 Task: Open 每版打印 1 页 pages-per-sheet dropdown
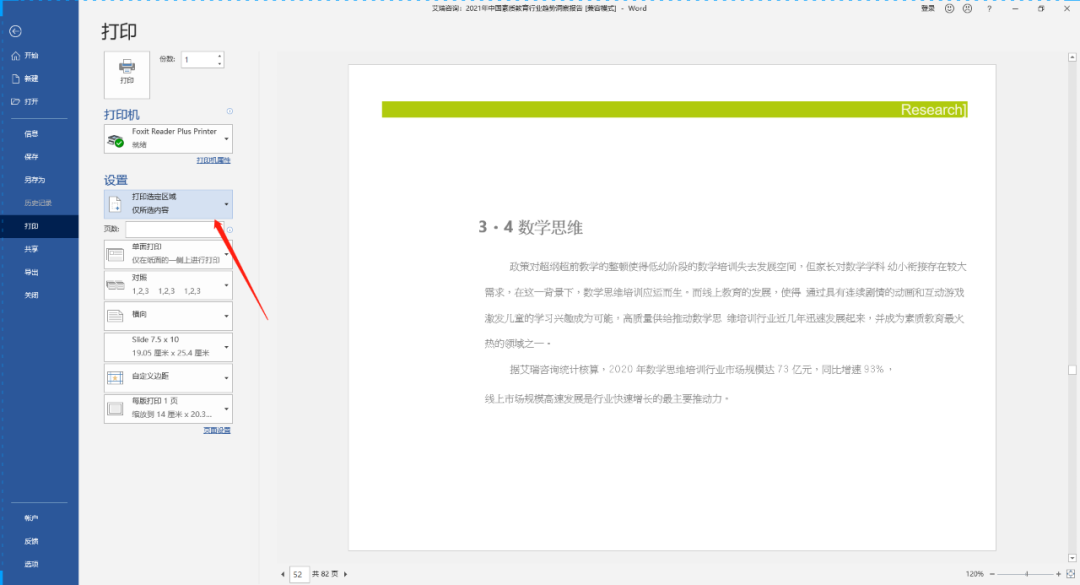[x=168, y=408]
